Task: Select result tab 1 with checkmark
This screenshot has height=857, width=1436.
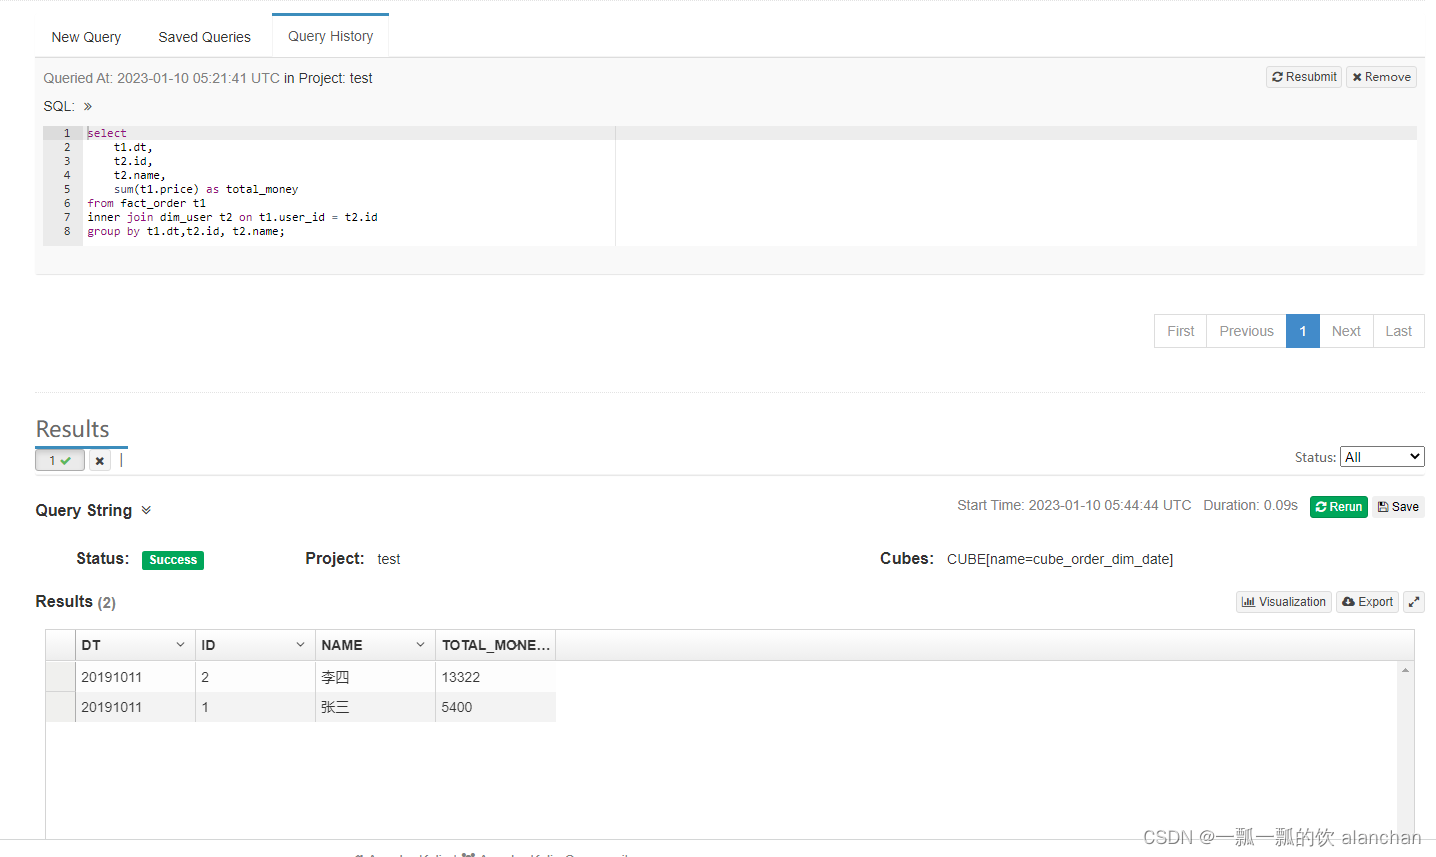Action: coord(60,460)
